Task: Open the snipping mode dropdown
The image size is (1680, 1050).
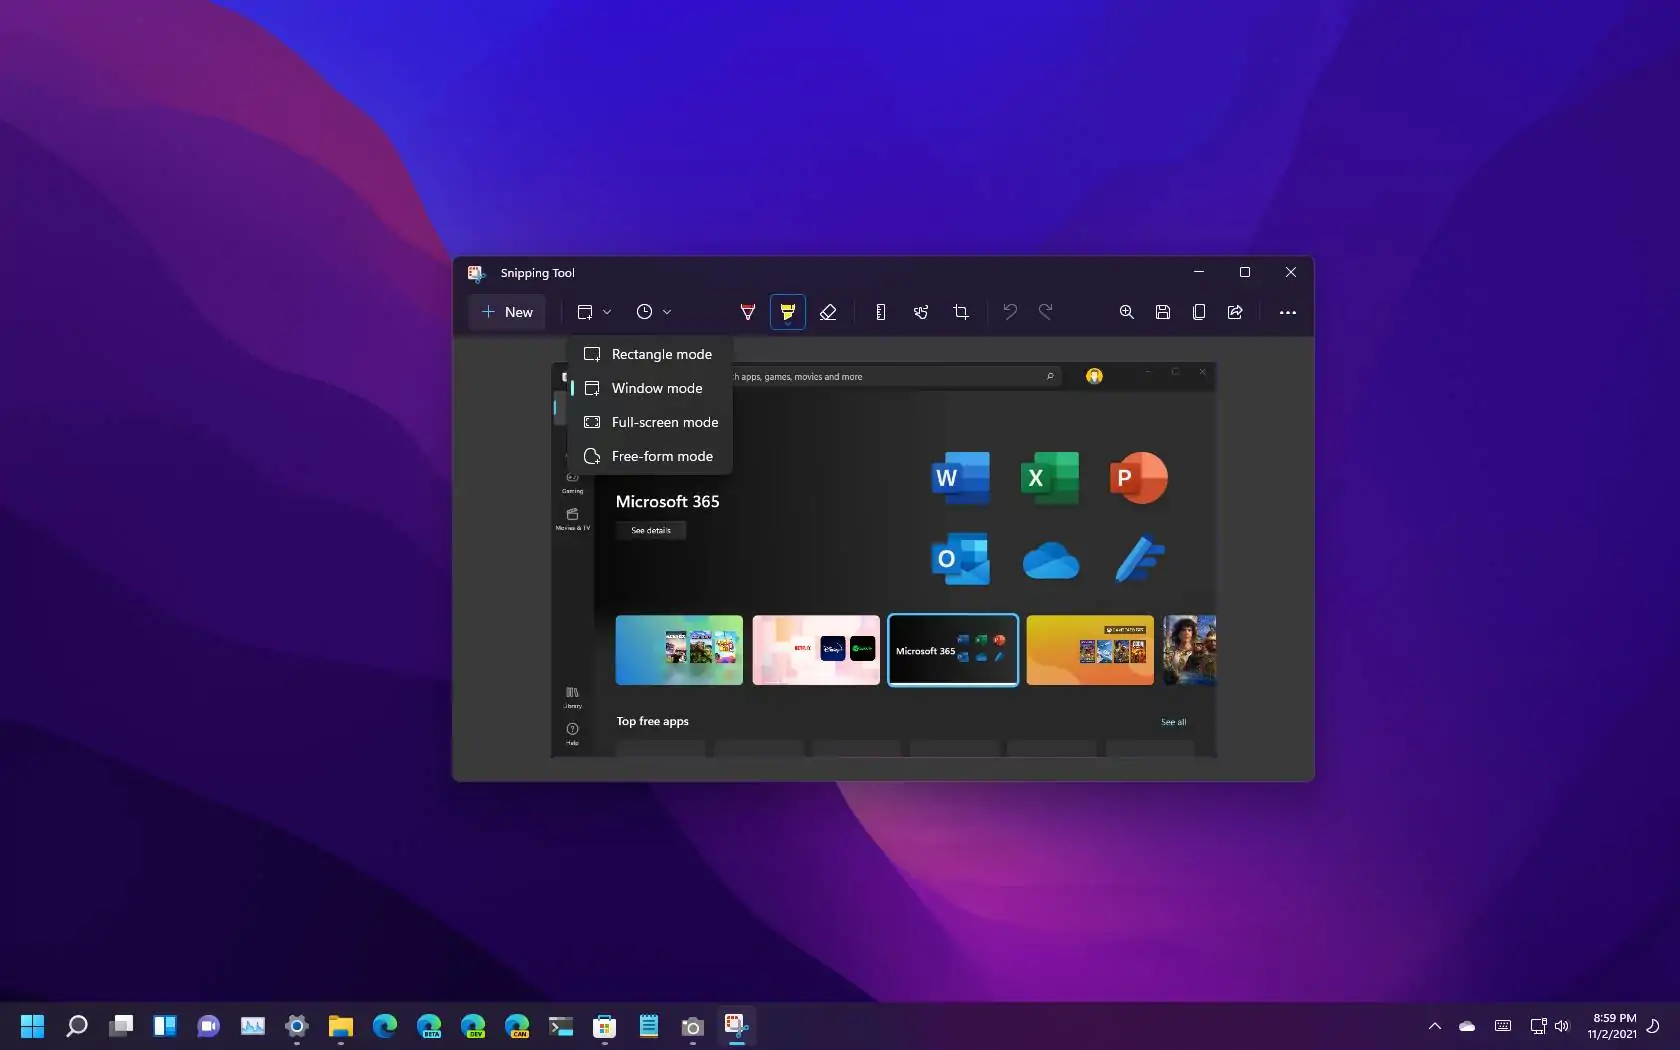Action: point(594,312)
